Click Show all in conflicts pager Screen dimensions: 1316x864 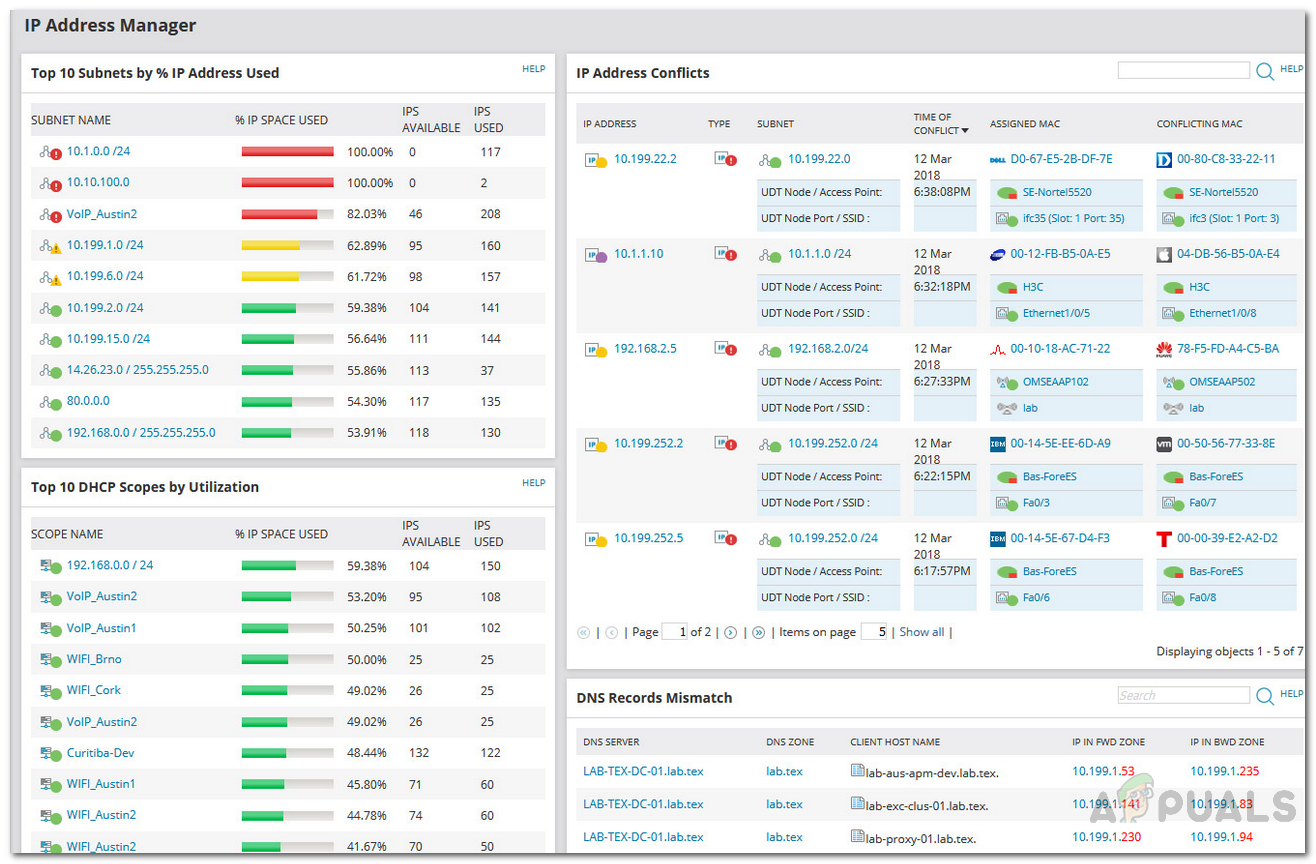click(921, 632)
